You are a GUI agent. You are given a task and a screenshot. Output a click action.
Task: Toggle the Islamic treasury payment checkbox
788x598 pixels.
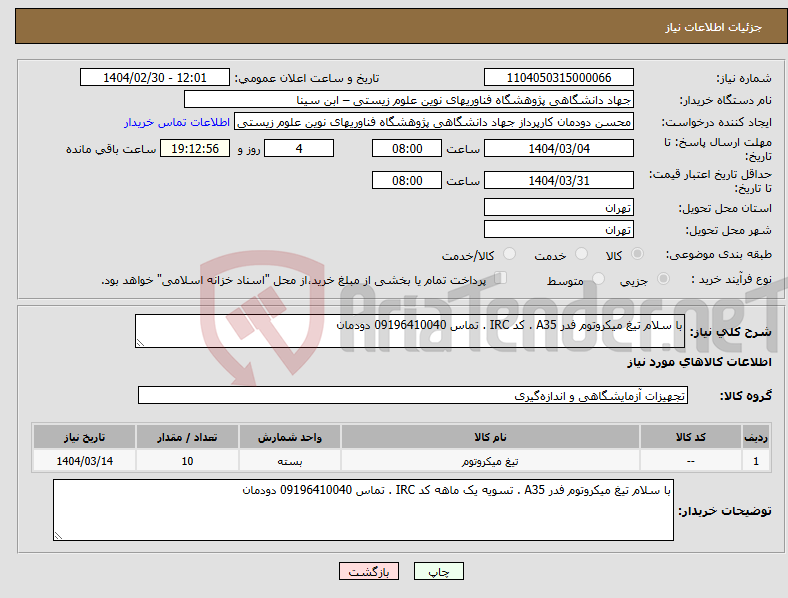(501, 278)
